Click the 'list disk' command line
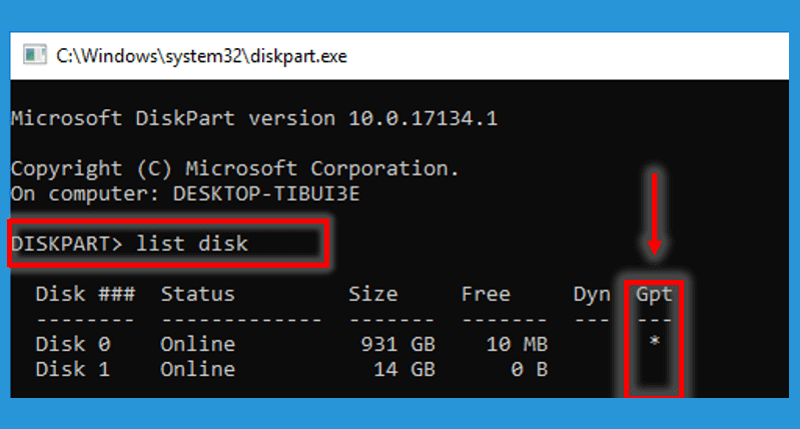800x429 pixels. click(130, 244)
